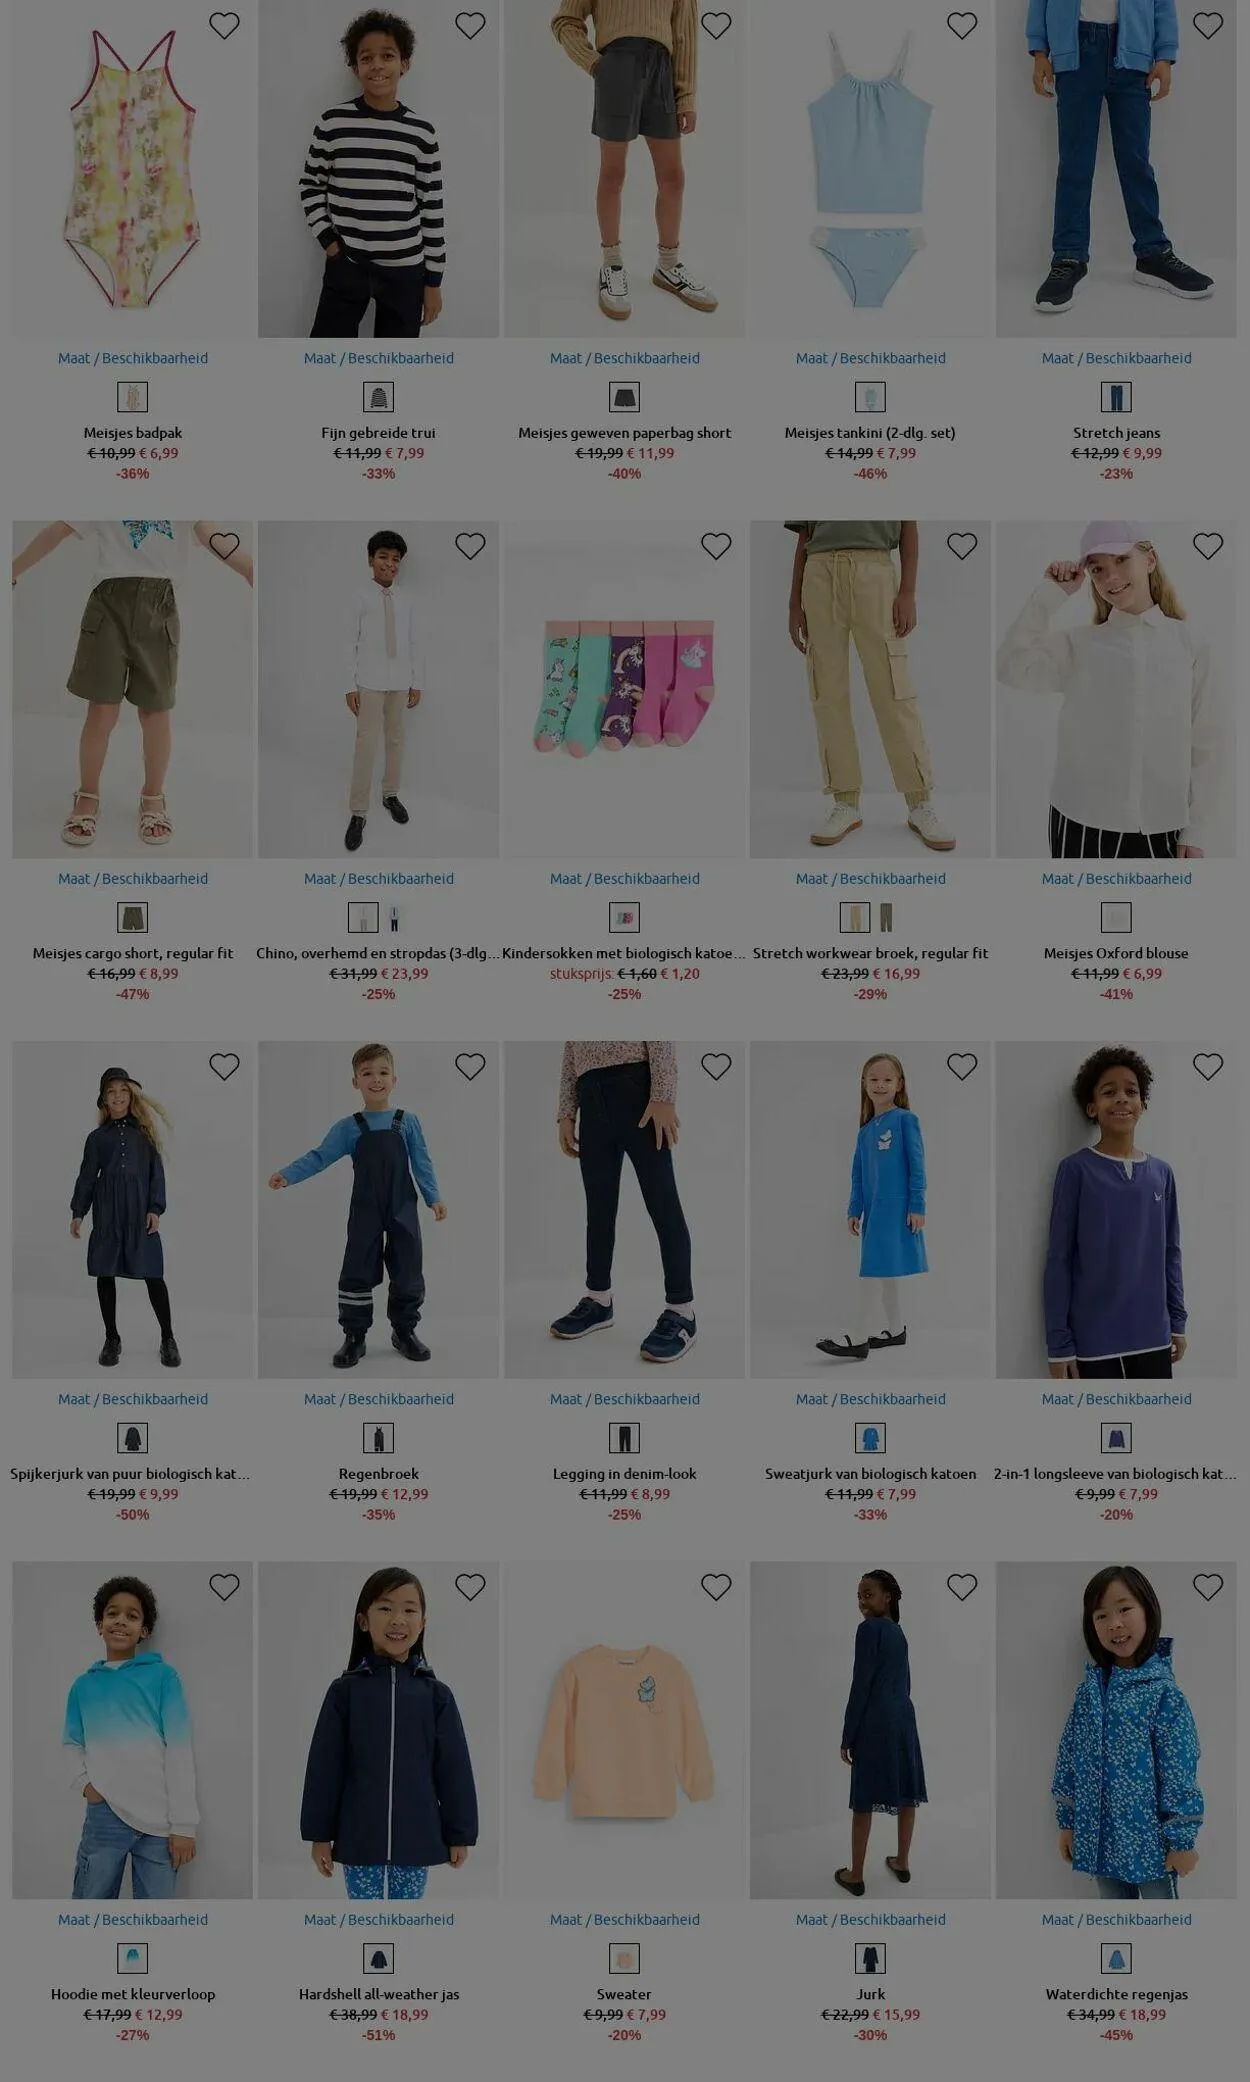Image resolution: width=1250 pixels, height=2082 pixels.
Task: Toggle wishlist heart on Meisjes tankini set
Action: click(x=962, y=26)
